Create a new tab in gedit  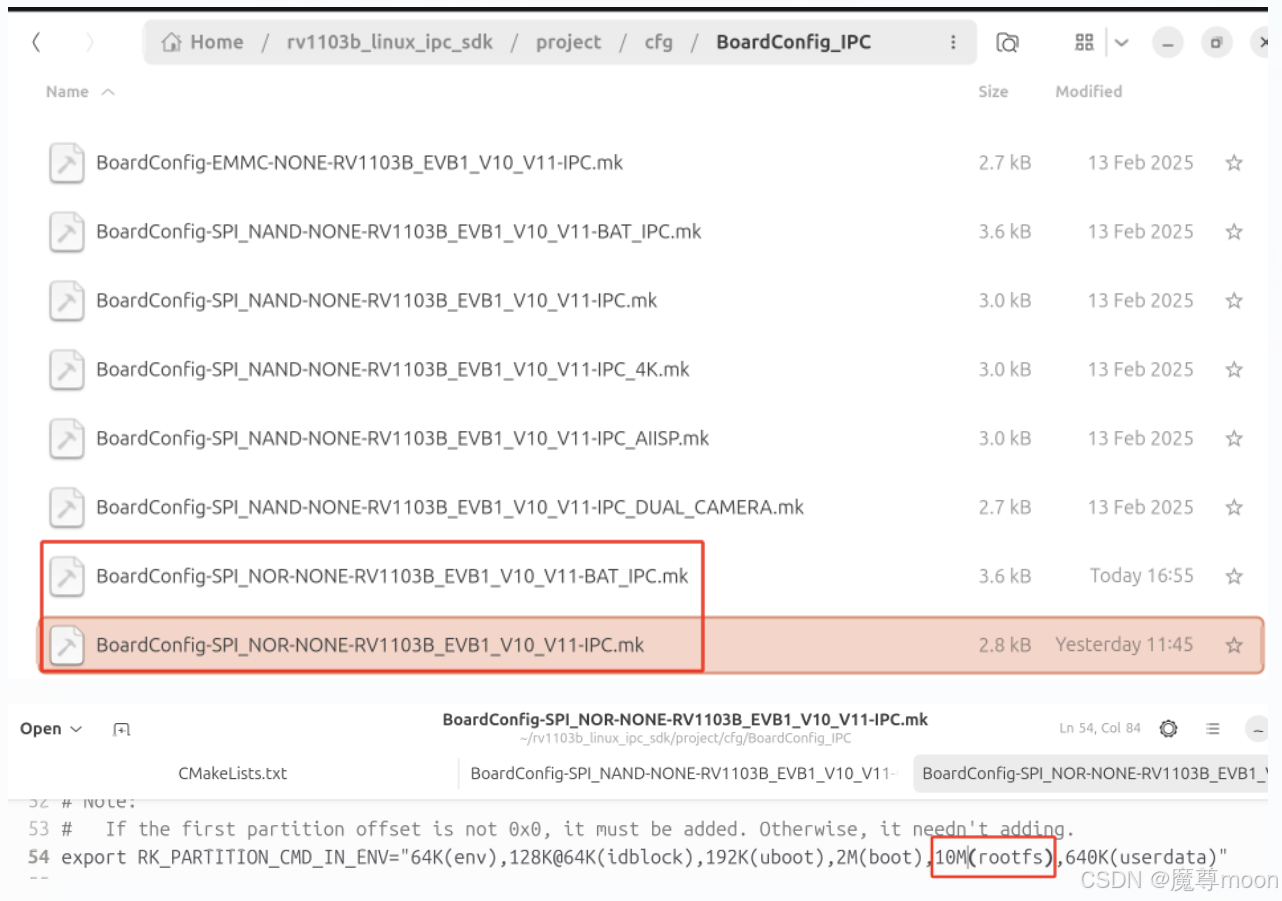(x=119, y=729)
